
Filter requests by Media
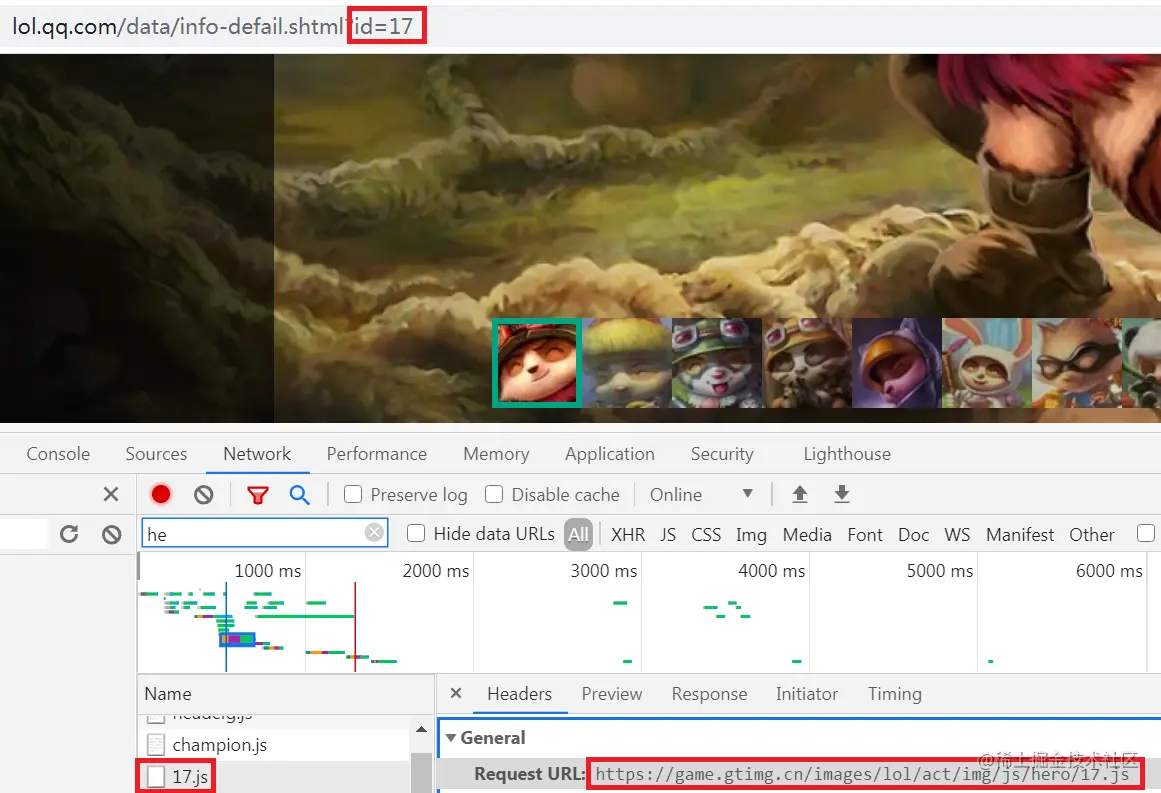click(807, 535)
